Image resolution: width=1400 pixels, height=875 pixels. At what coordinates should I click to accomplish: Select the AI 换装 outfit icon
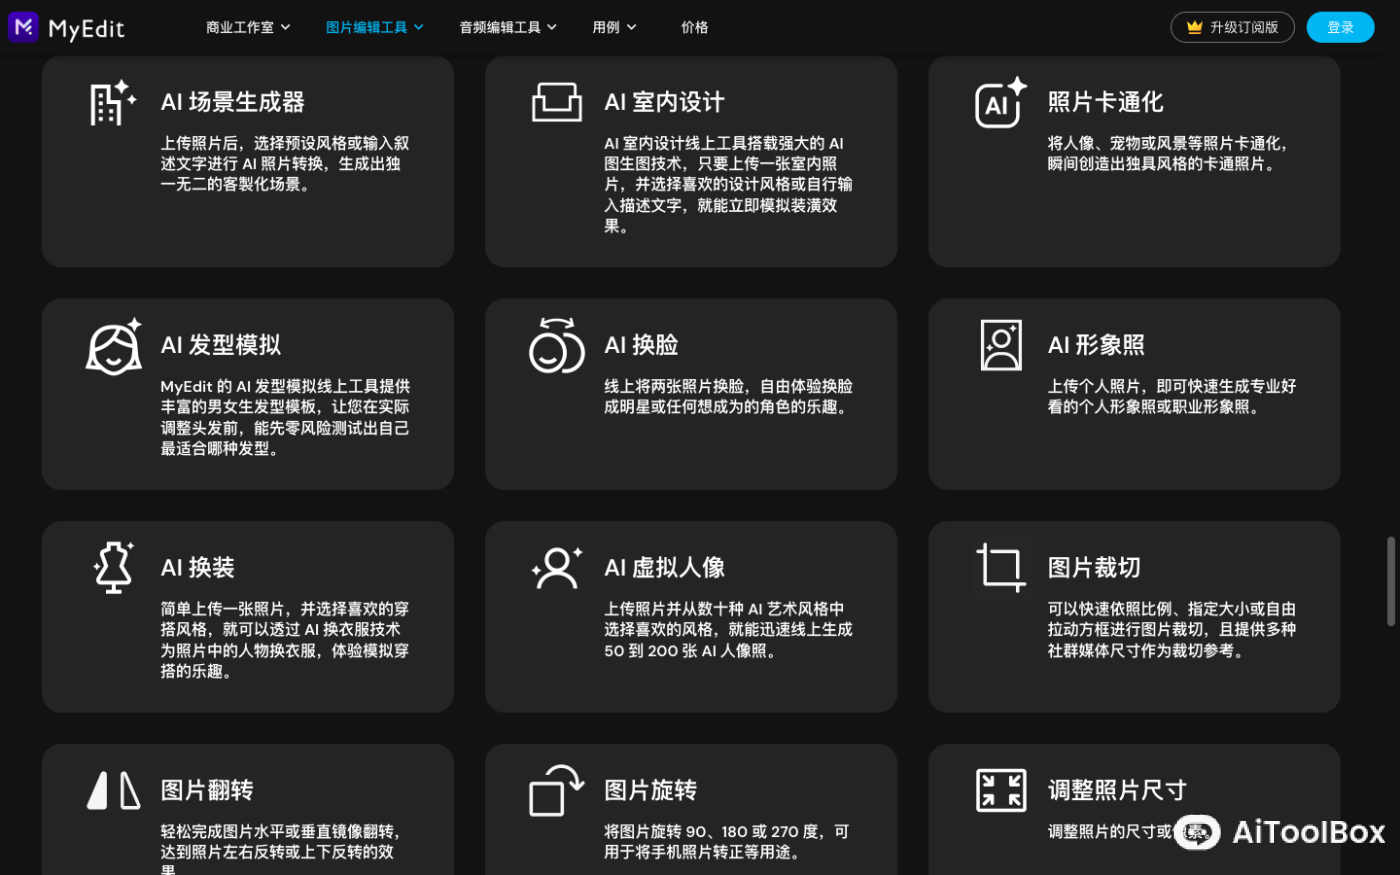[x=113, y=567]
